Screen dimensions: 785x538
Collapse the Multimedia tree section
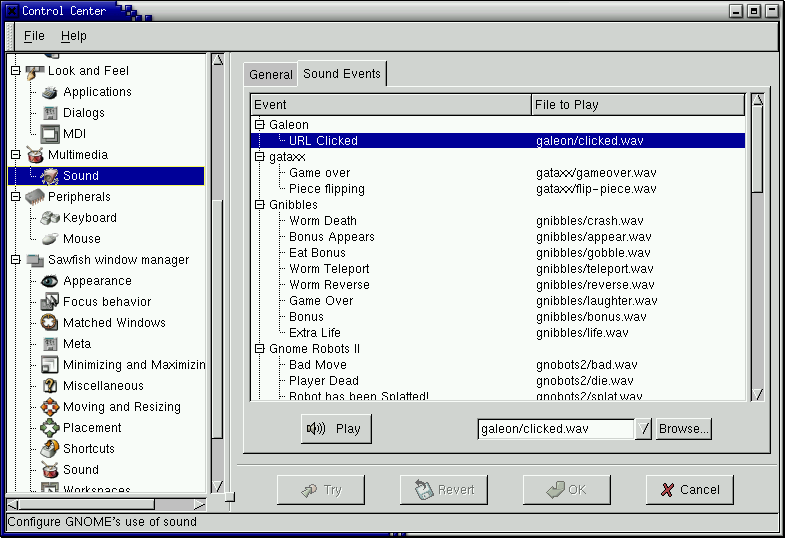click(x=15, y=155)
